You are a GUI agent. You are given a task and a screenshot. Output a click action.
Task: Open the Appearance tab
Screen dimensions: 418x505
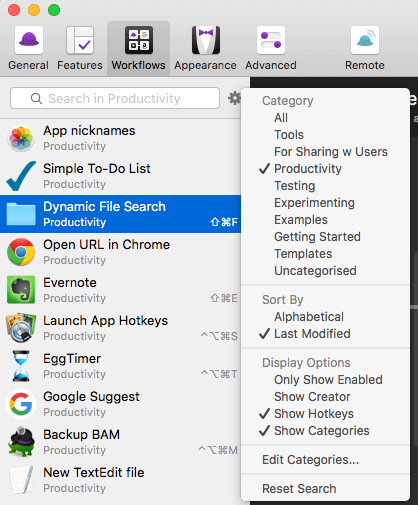[205, 49]
